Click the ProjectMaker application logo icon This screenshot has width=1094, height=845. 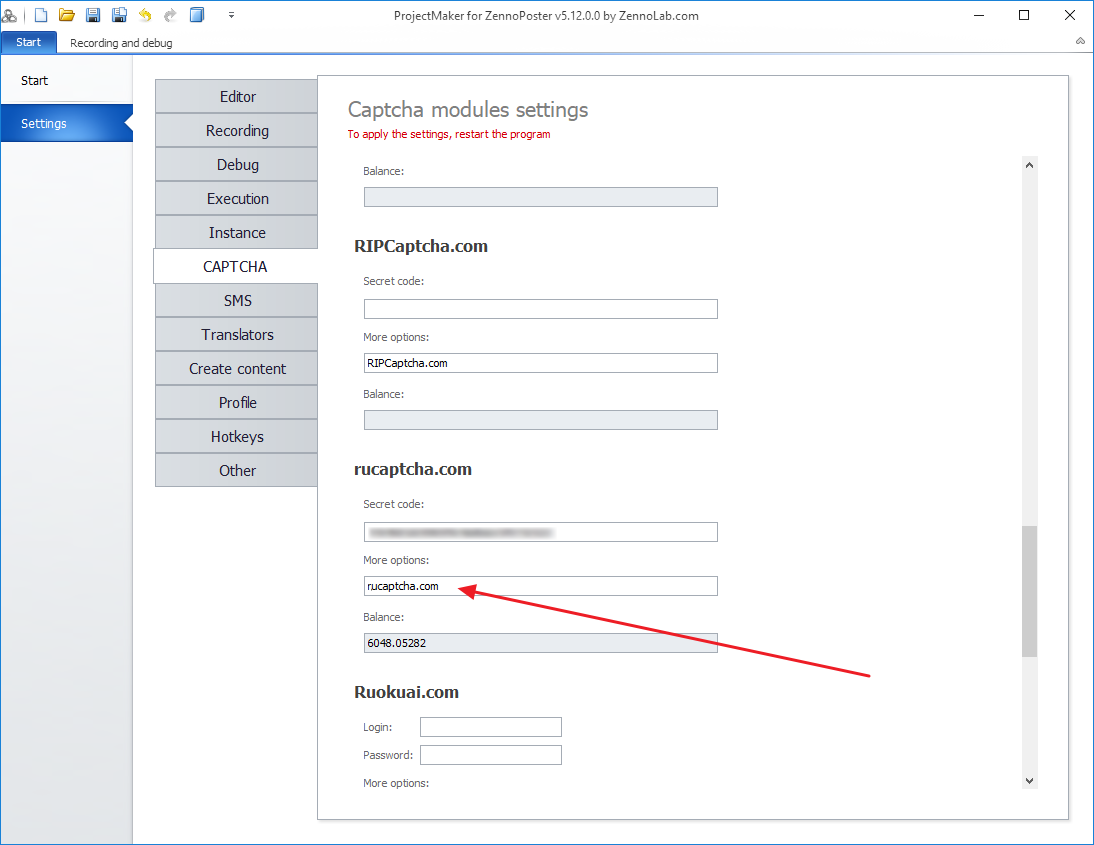coord(10,15)
